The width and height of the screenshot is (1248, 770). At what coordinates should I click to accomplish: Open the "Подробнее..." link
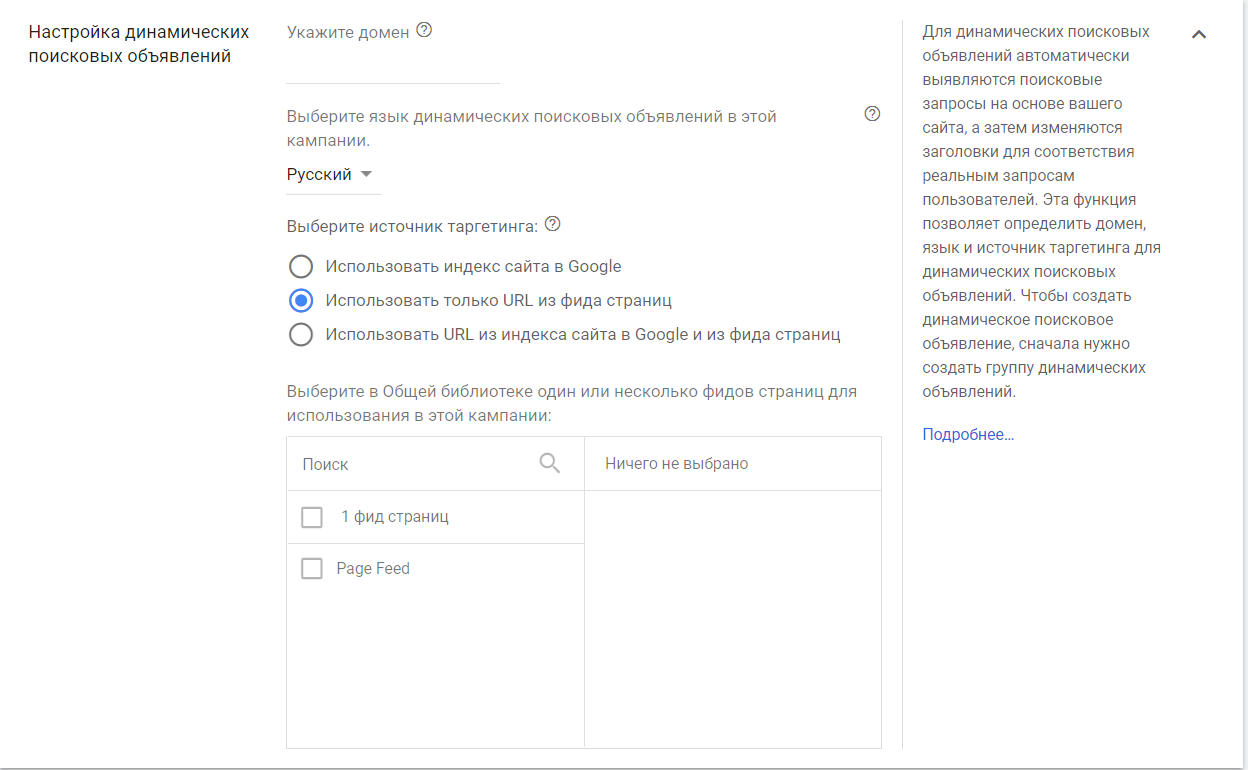click(x=968, y=435)
